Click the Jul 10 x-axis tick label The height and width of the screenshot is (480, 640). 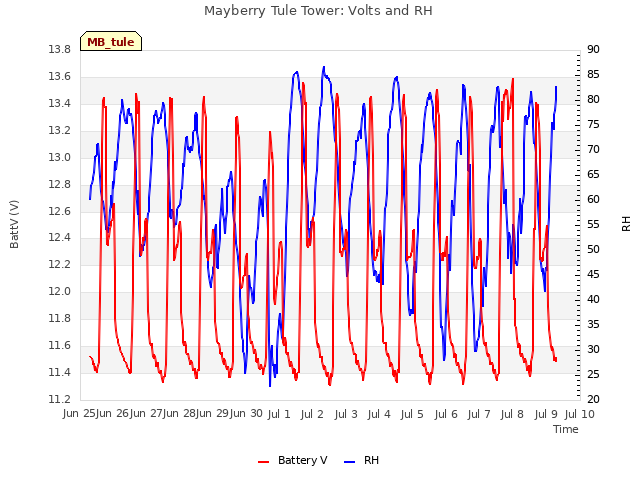[x=580, y=414]
